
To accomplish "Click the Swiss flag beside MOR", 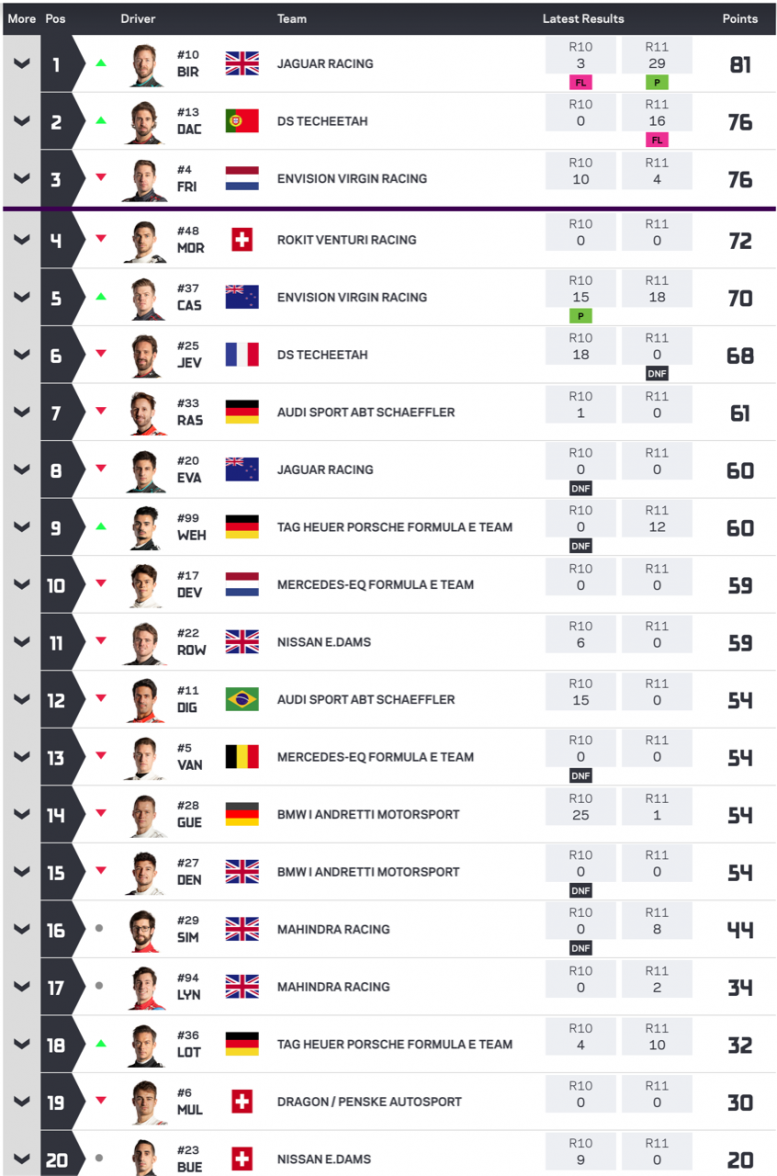I will (x=242, y=240).
